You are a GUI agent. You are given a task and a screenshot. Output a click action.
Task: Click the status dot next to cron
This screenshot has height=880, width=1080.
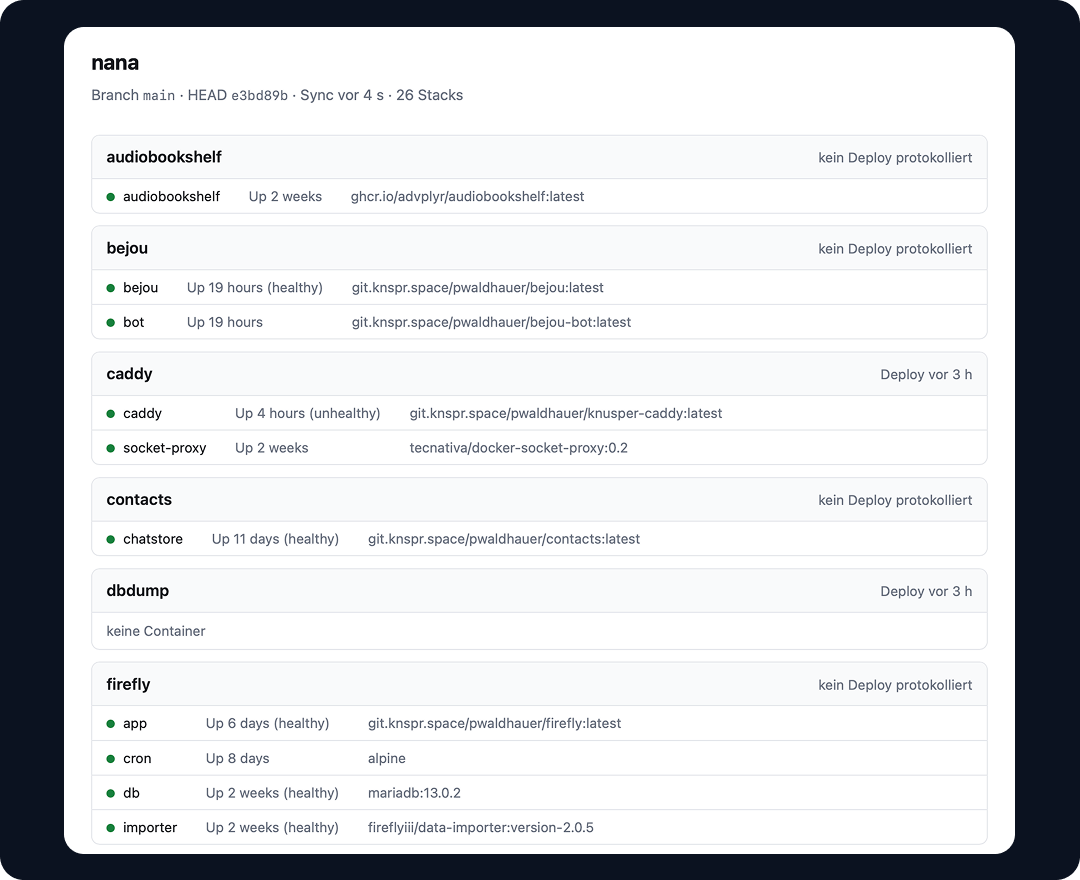pos(110,759)
